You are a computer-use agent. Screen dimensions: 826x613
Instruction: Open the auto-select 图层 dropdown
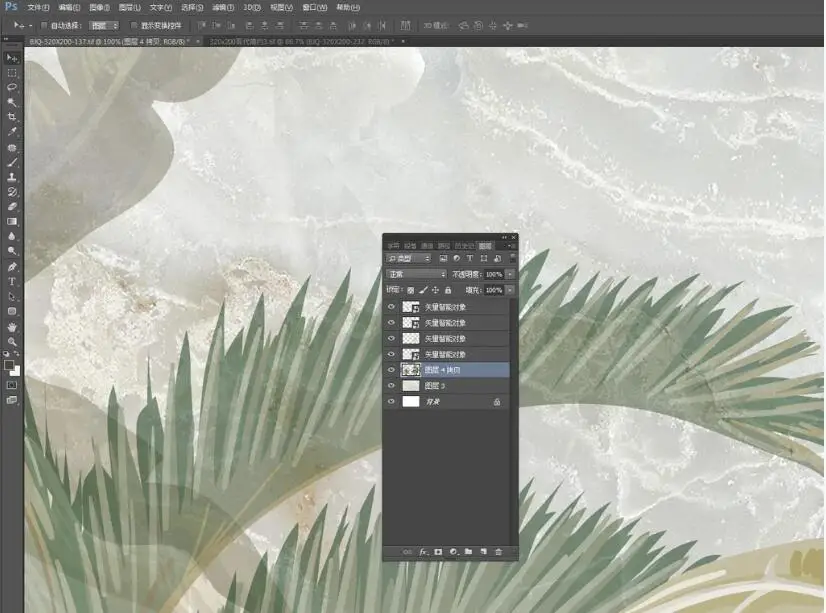[104, 25]
